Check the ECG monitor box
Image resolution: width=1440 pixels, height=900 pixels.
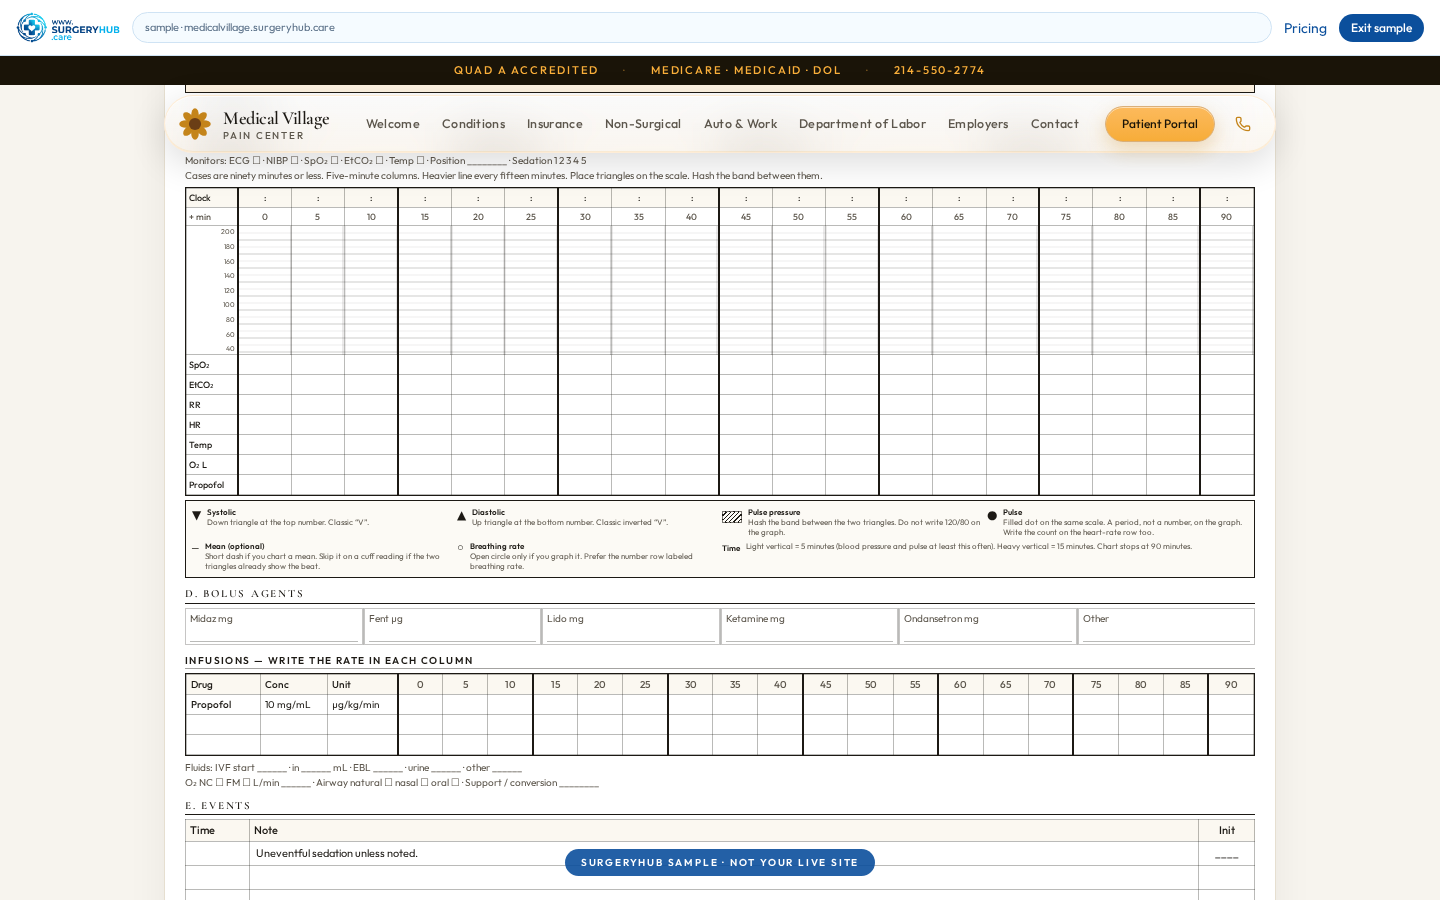[x=256, y=160]
